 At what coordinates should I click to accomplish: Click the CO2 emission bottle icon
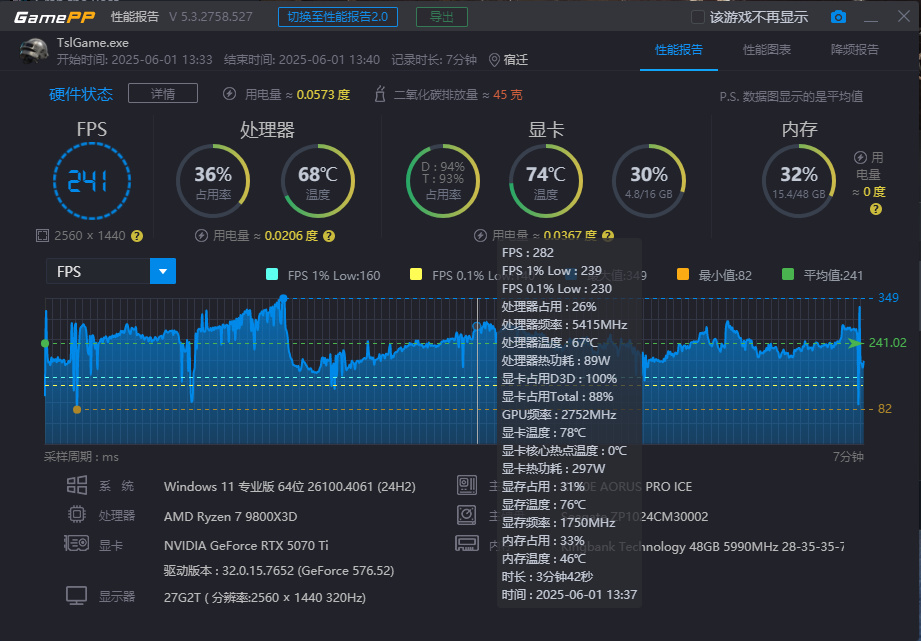coord(380,94)
